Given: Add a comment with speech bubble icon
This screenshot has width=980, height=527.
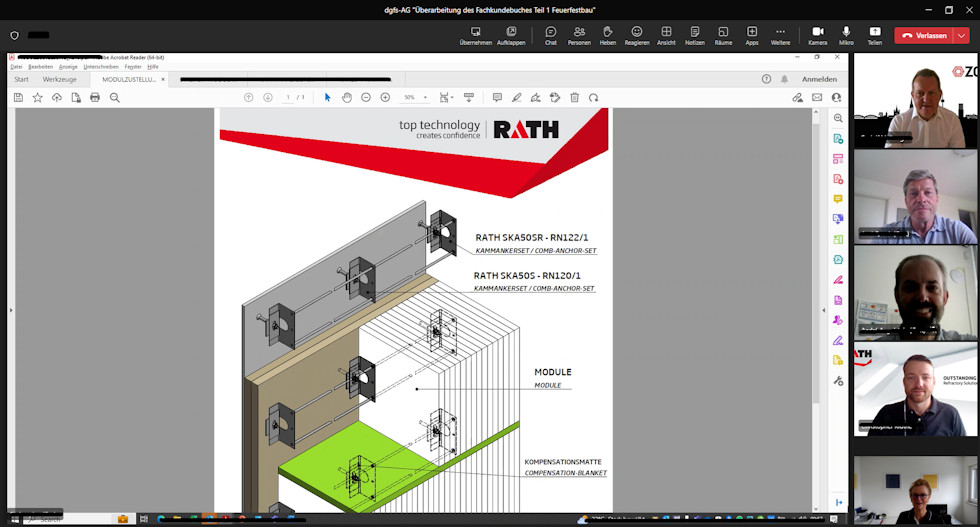Looking at the screenshot, I should click(498, 98).
